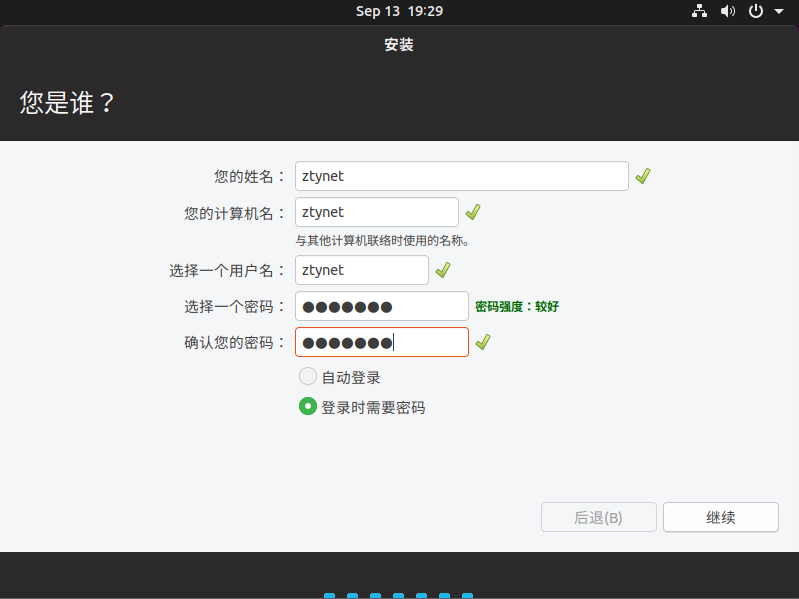Screen dimensions: 799x599
Task: Click the 确认您的密码 confirm password field
Action: point(382,342)
